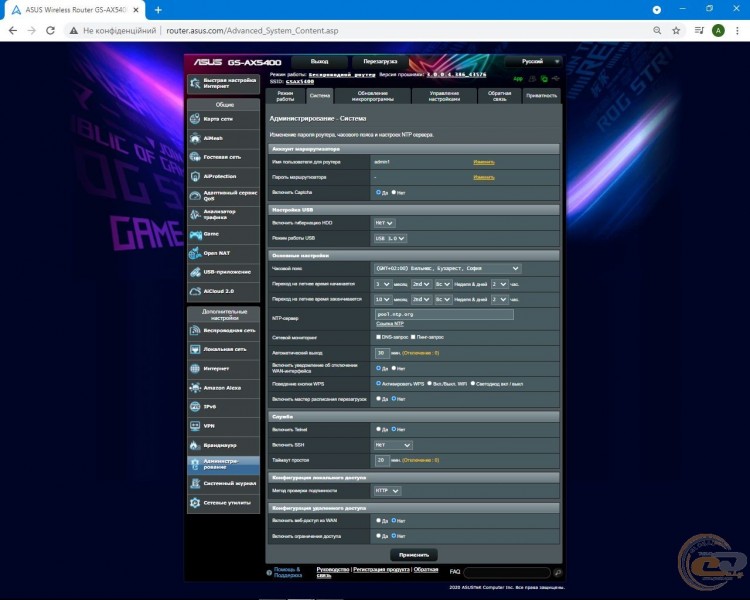This screenshot has height=600, width=750.
Task: Select Нет for Включить Captcha
Action: coord(394,192)
